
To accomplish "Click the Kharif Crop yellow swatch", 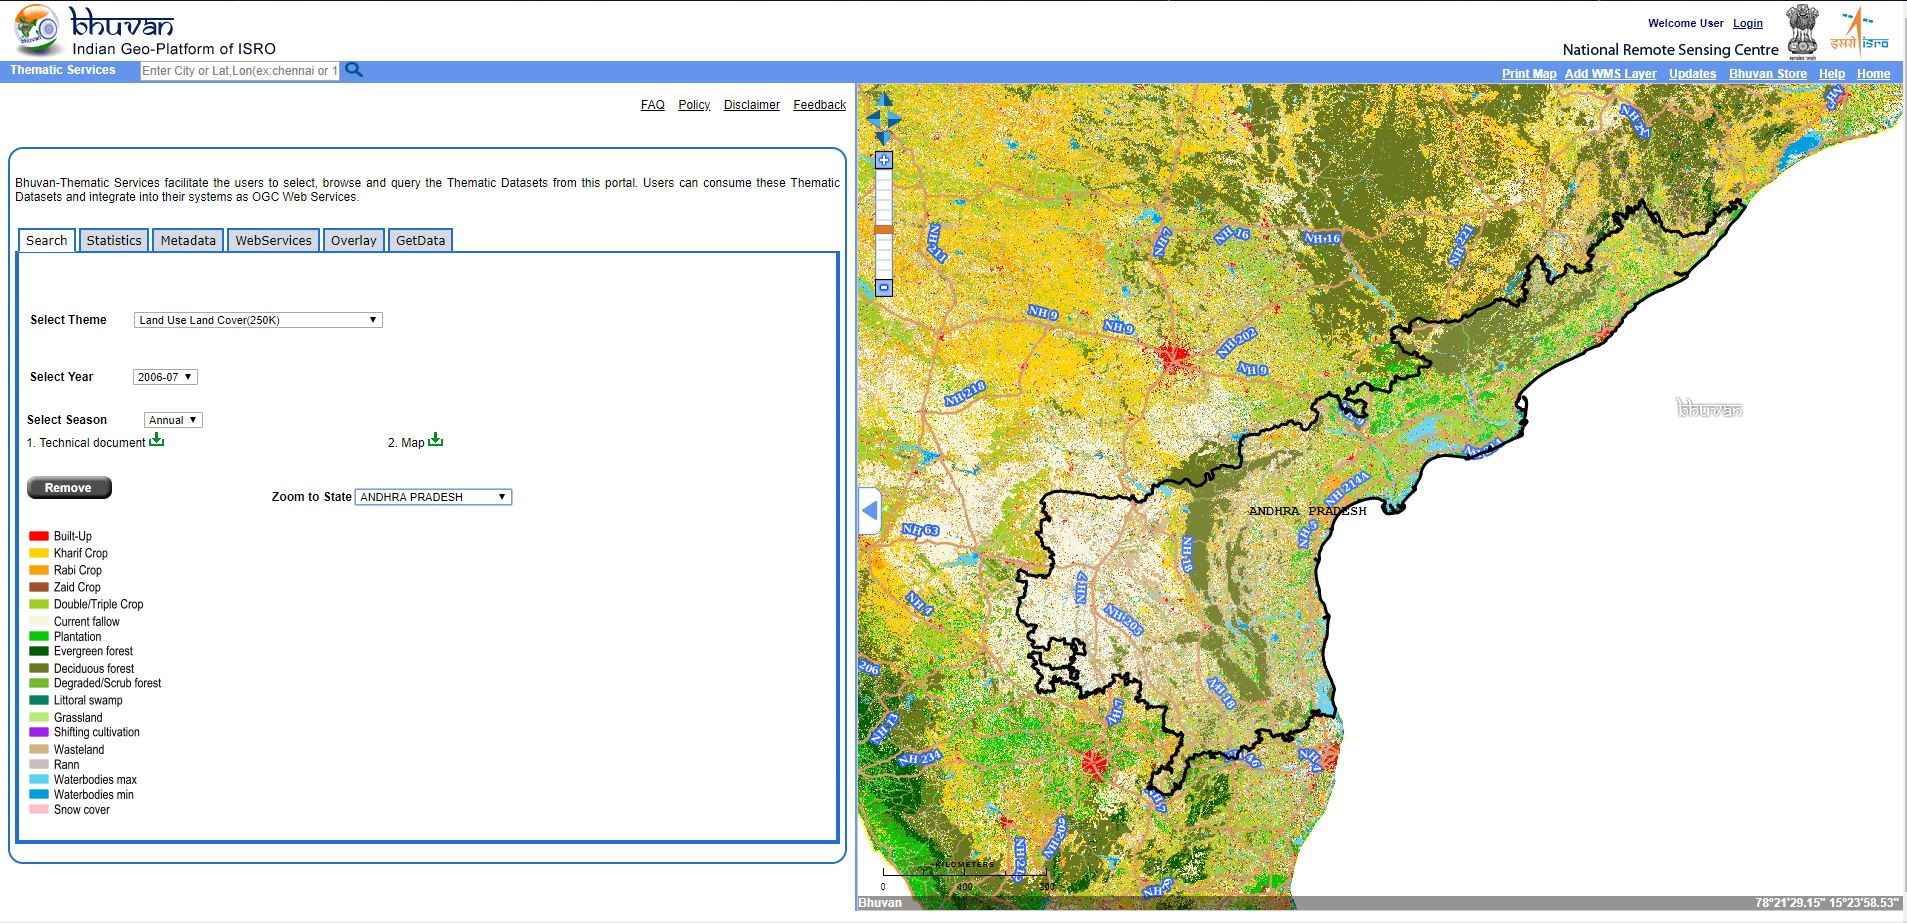I will [x=39, y=553].
